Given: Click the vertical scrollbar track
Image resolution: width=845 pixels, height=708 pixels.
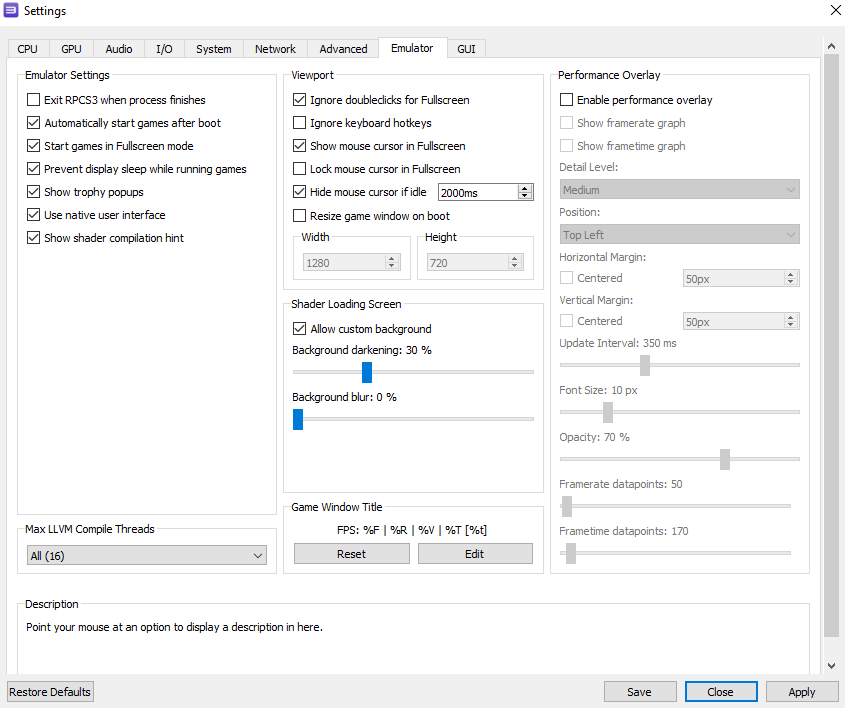Looking at the screenshot, I should (x=832, y=345).
